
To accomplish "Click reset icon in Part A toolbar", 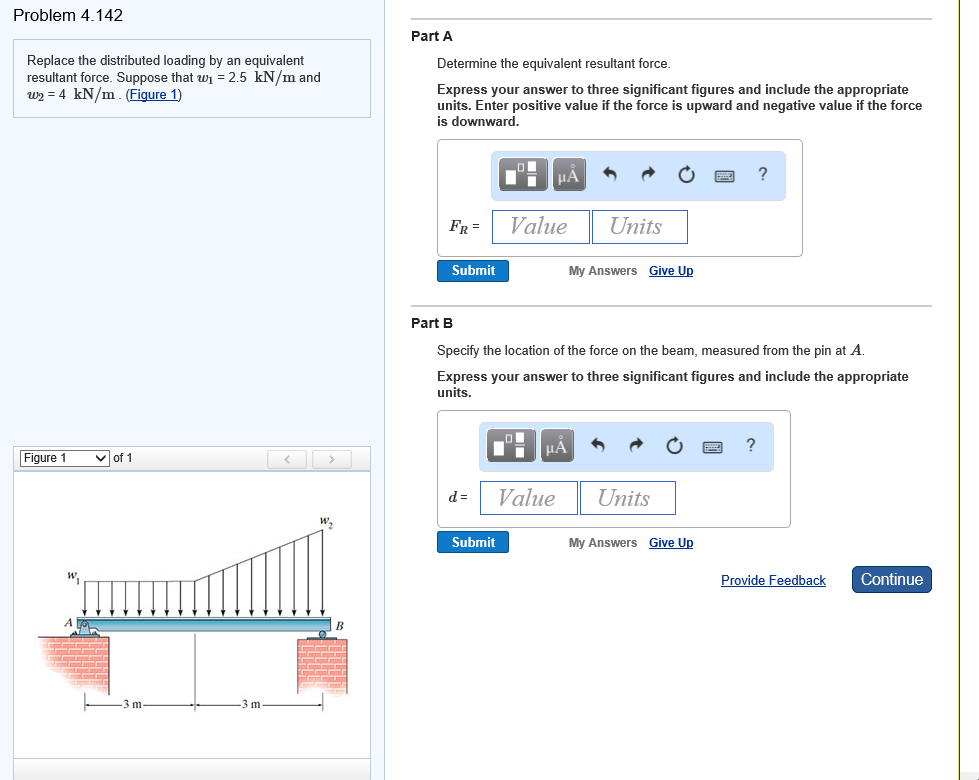I will 686,175.
